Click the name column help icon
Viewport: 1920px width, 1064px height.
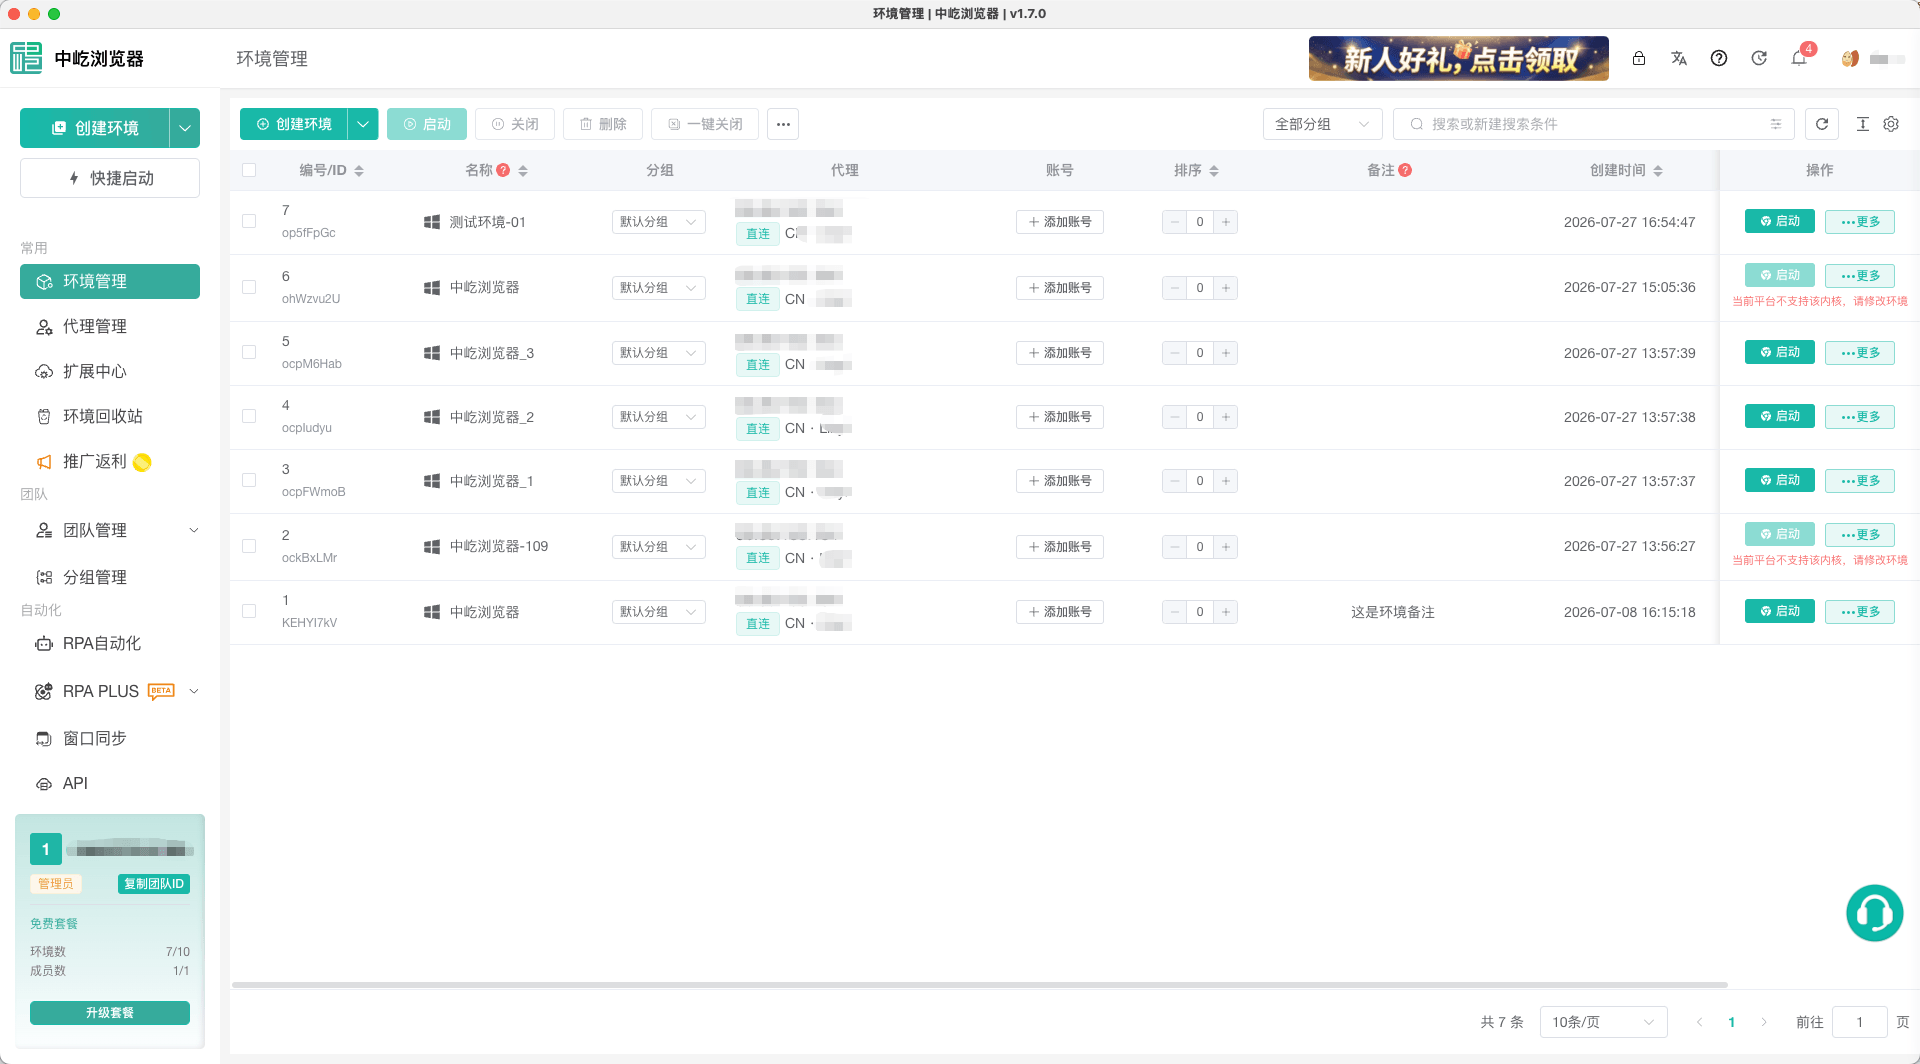click(x=504, y=170)
